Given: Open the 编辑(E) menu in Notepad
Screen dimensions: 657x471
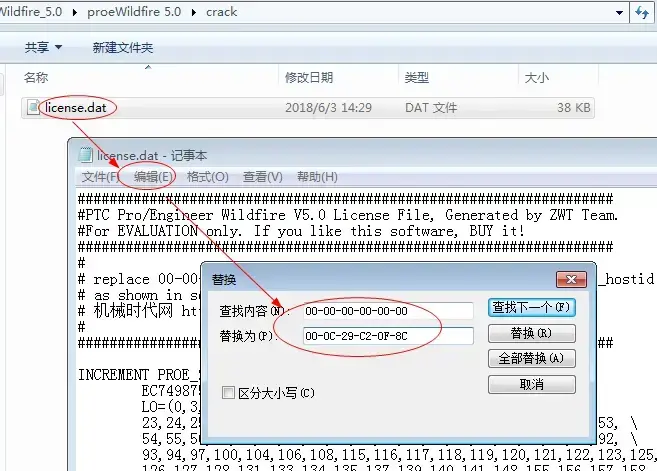Looking at the screenshot, I should tap(153, 177).
